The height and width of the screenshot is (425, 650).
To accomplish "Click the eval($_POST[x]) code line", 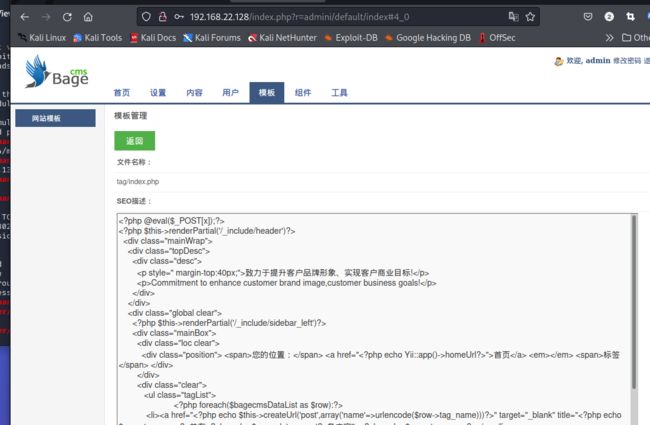I will 172,221.
